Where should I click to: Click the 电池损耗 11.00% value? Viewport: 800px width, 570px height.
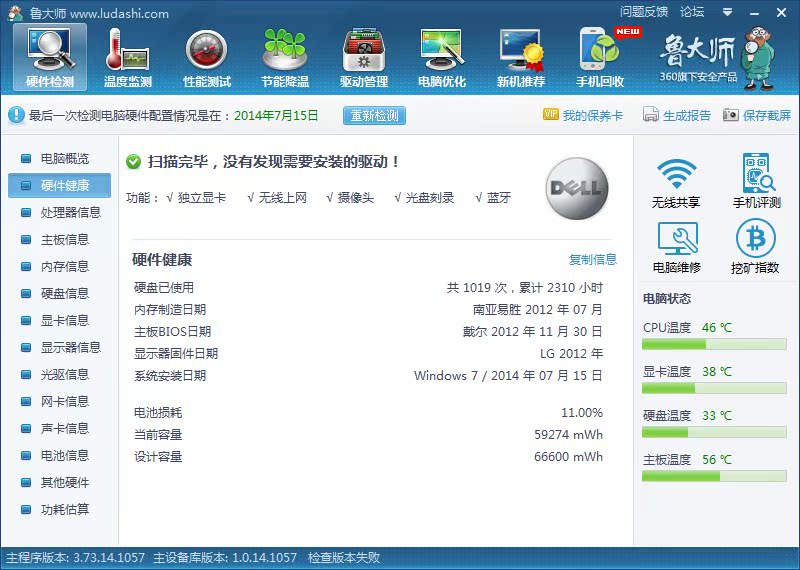tap(582, 412)
